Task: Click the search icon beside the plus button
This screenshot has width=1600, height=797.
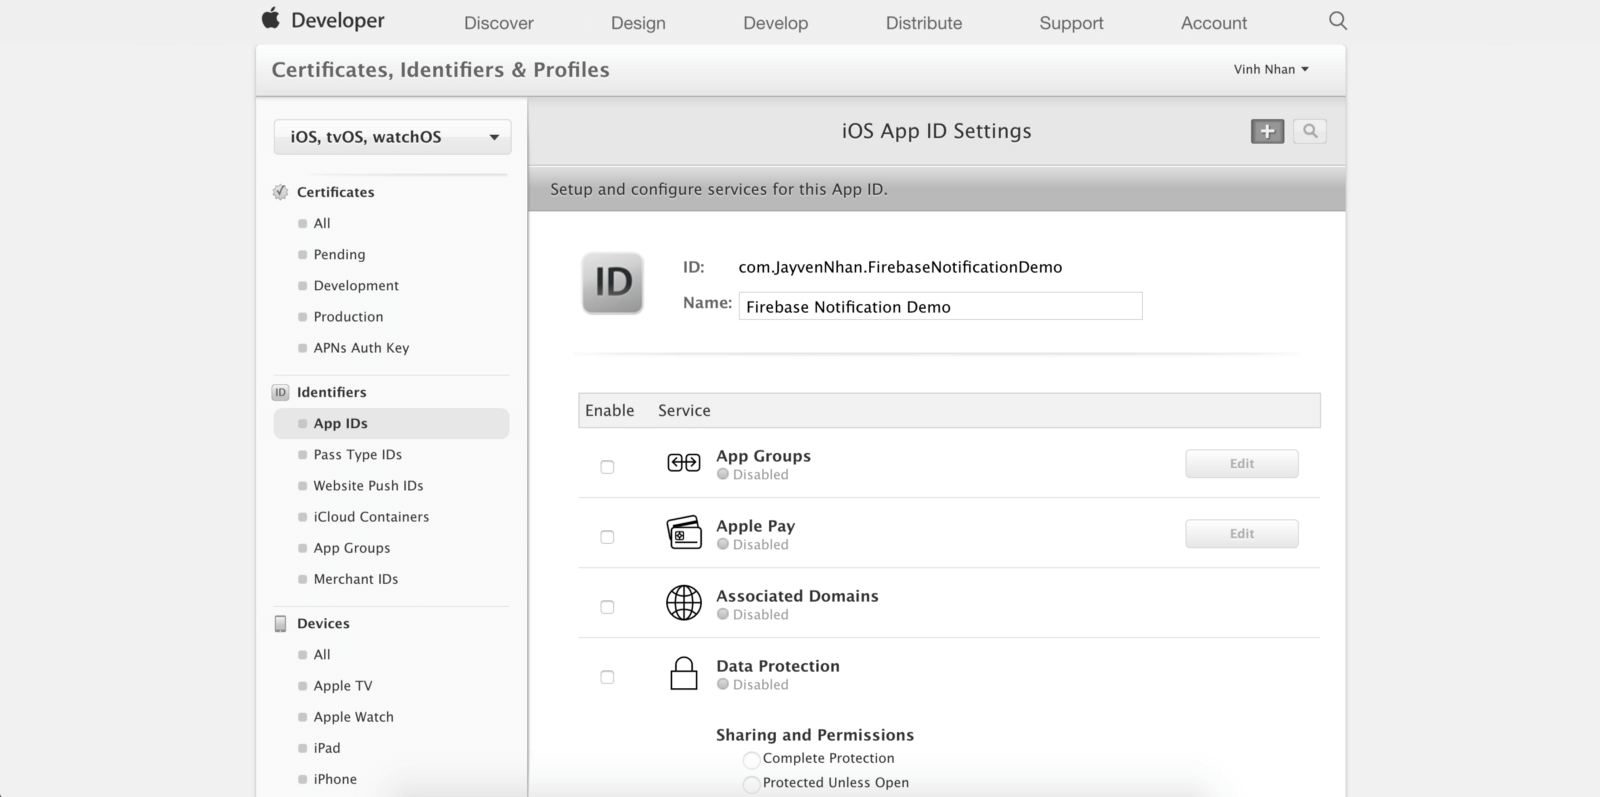Action: tap(1310, 131)
